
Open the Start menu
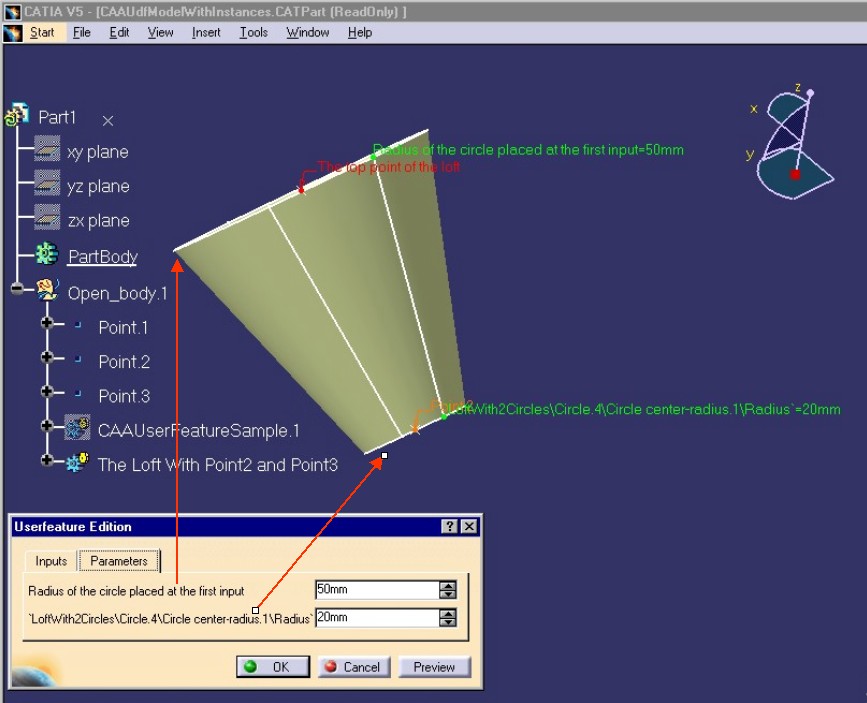coord(42,33)
